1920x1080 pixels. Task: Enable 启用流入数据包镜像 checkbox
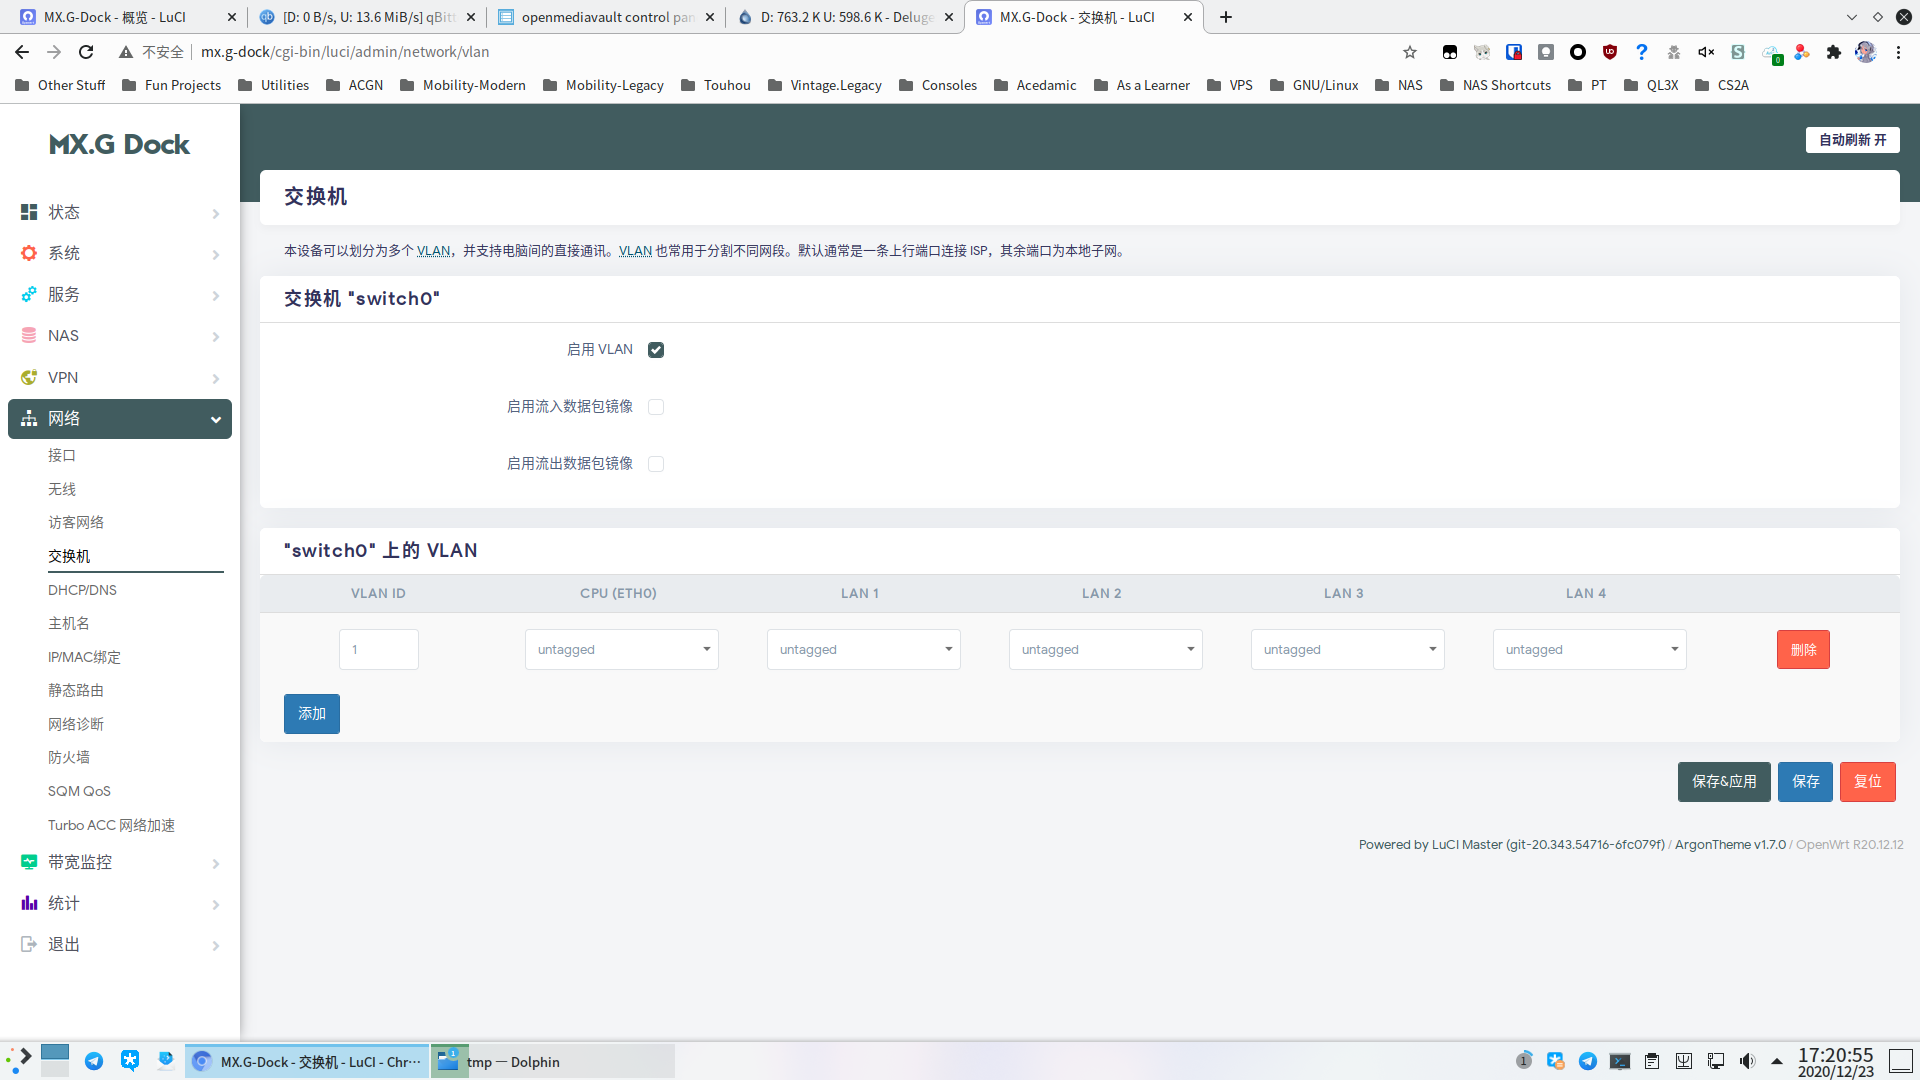point(656,406)
